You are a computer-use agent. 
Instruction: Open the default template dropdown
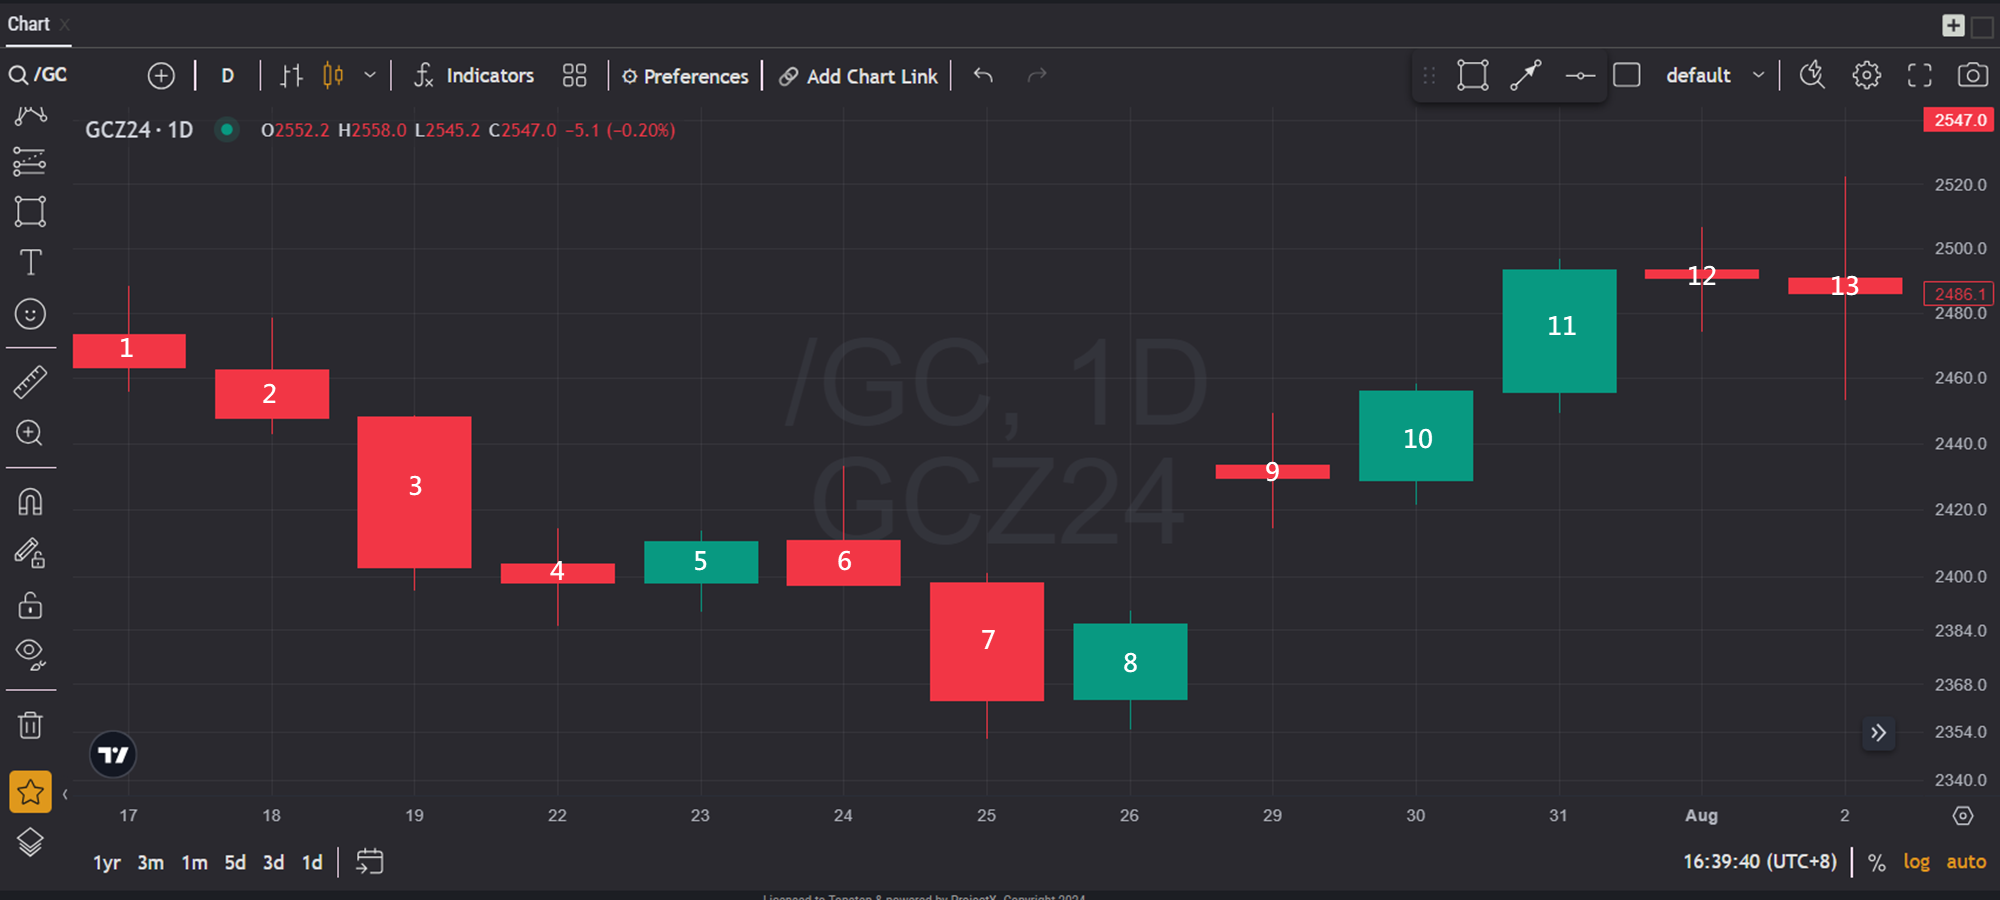1714,75
